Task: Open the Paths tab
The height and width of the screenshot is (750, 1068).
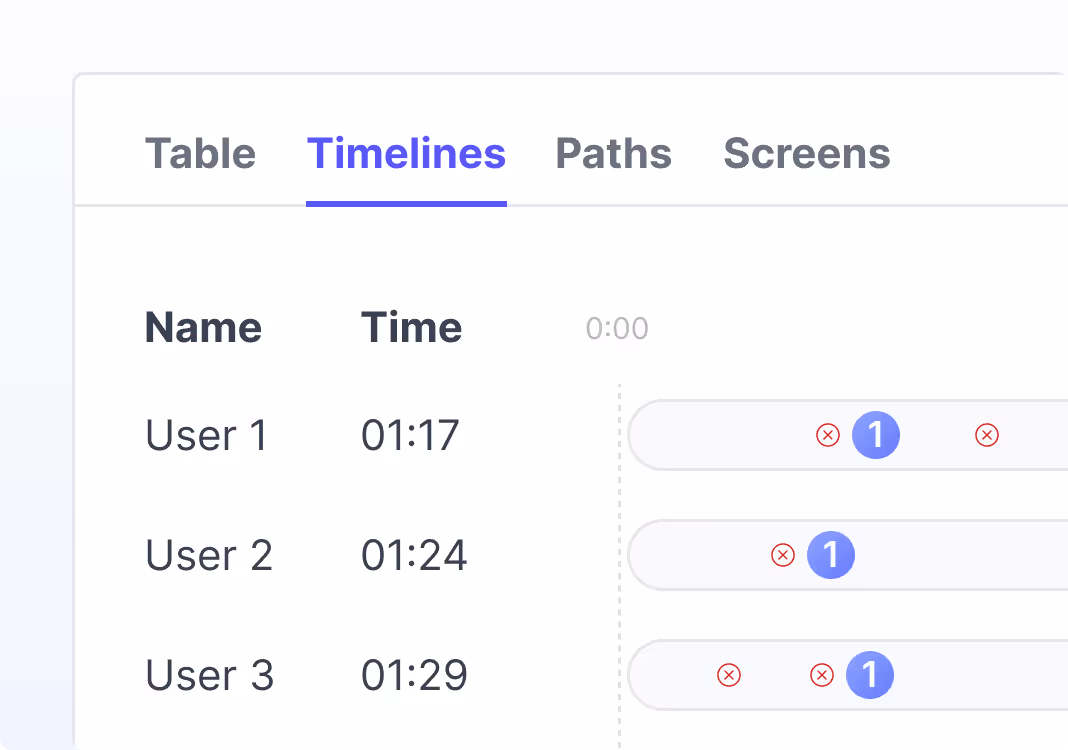Action: coord(613,153)
